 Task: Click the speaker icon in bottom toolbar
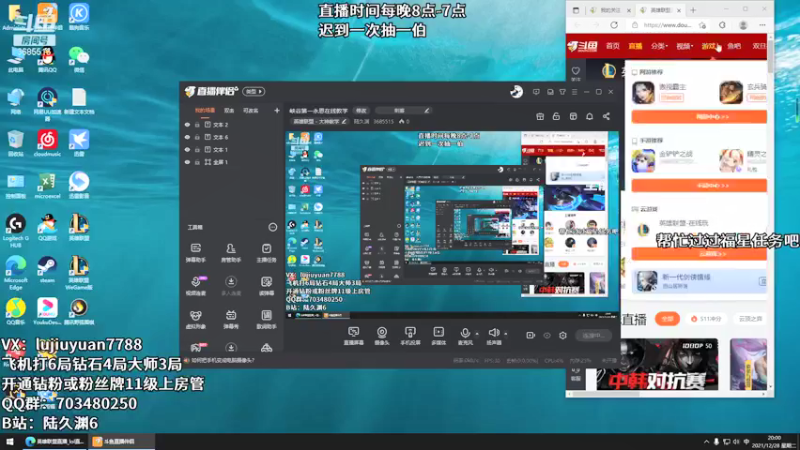coord(493,333)
